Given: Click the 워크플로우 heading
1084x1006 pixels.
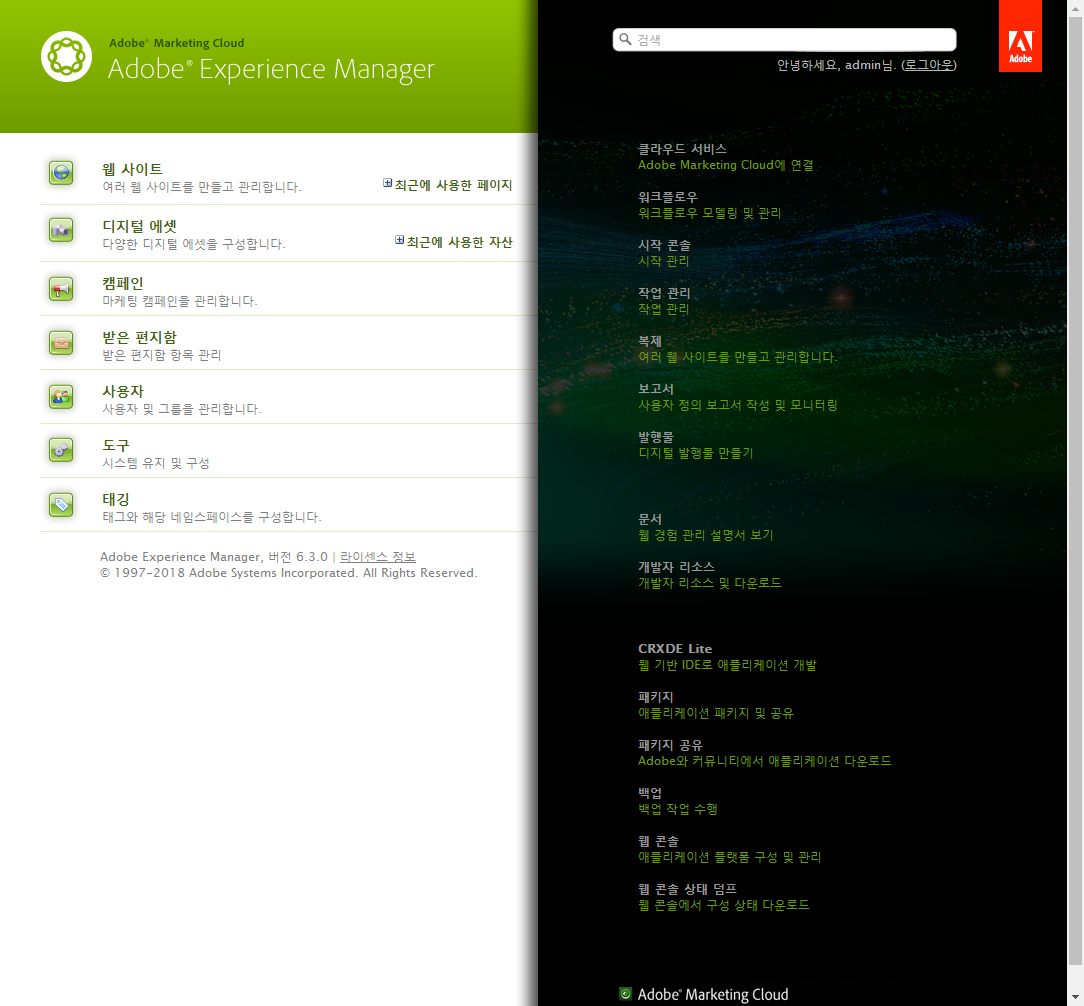Looking at the screenshot, I should coord(667,197).
